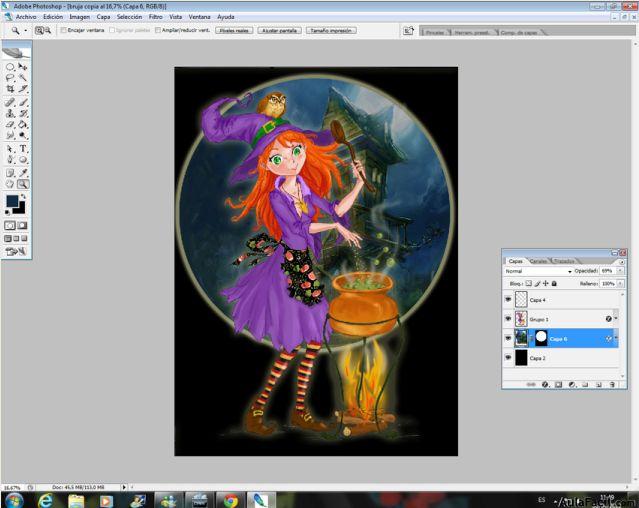
Task: Select the Brush tool
Action: click(x=23, y=102)
